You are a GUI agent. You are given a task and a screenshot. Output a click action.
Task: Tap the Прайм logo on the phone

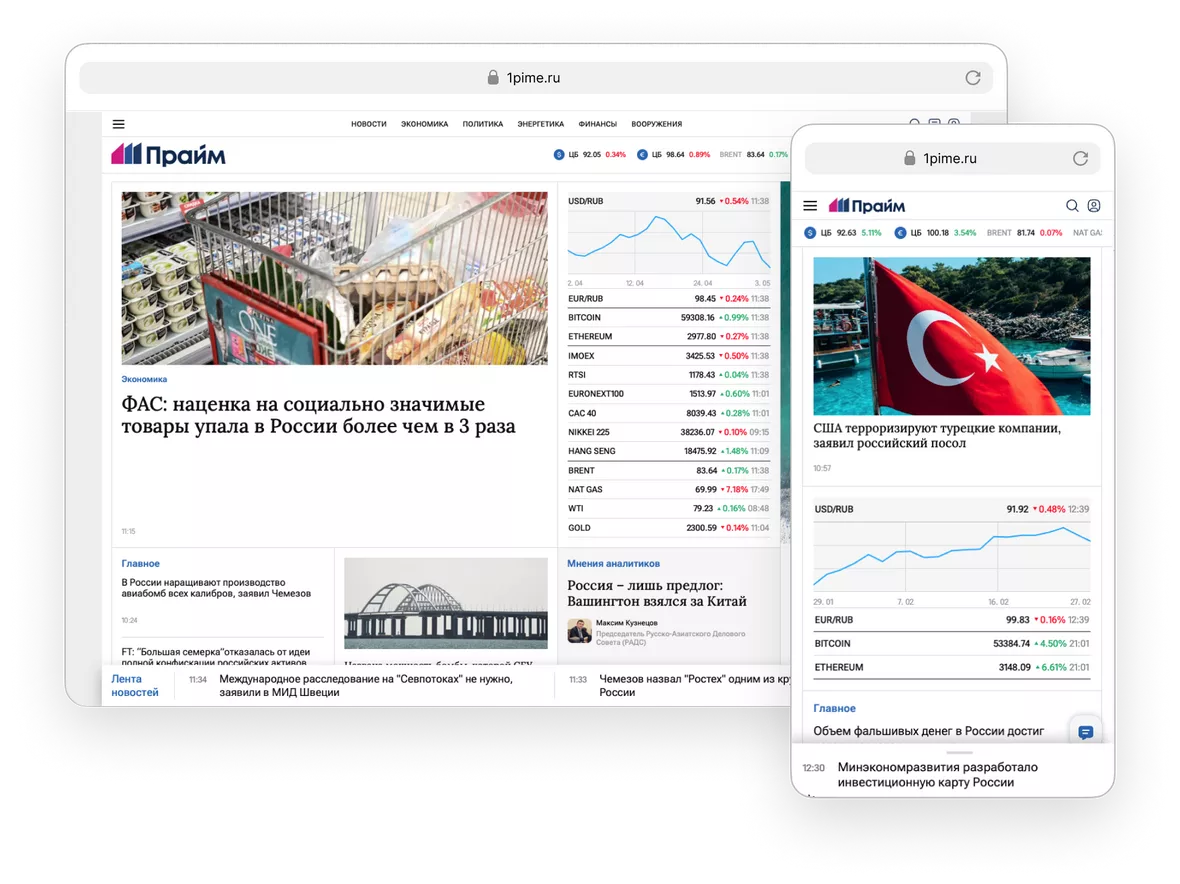(866, 205)
